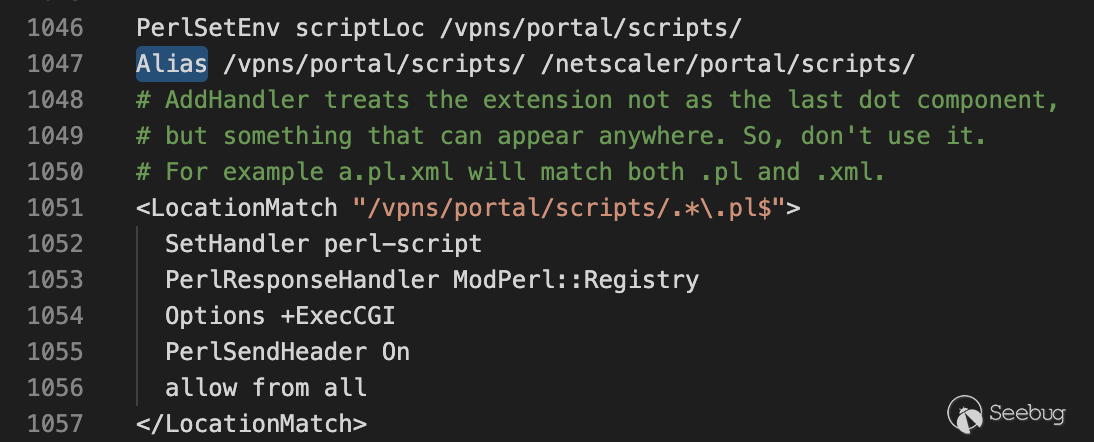The image size is (1094, 442).
Task: Click the quoted LocationMatch regex string
Action: (x=570, y=208)
